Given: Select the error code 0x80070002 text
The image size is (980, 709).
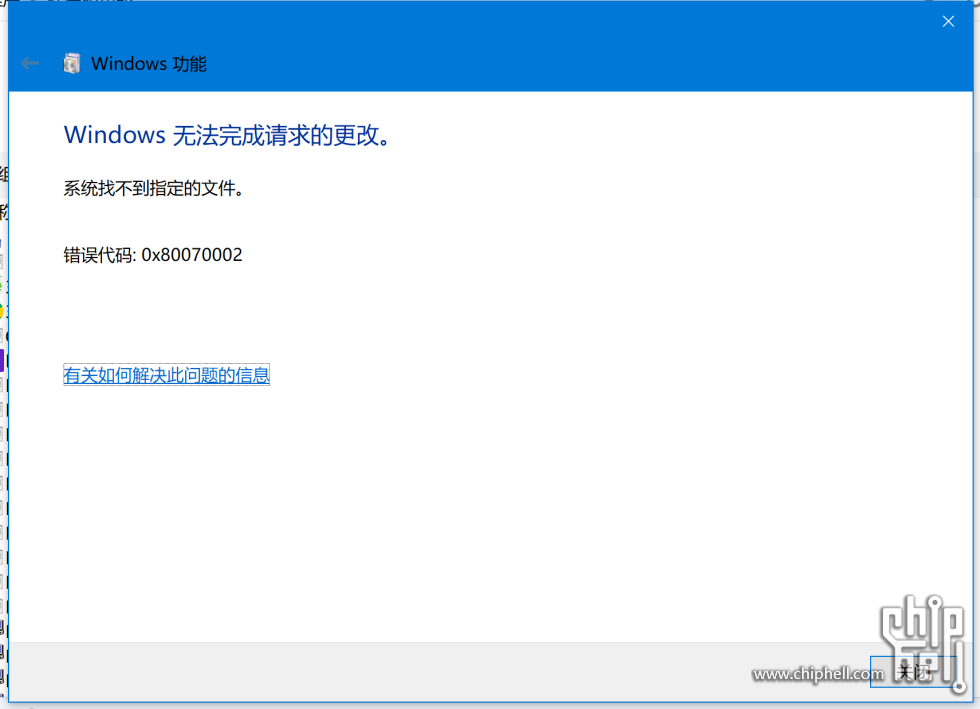Looking at the screenshot, I should pyautogui.click(x=192, y=254).
